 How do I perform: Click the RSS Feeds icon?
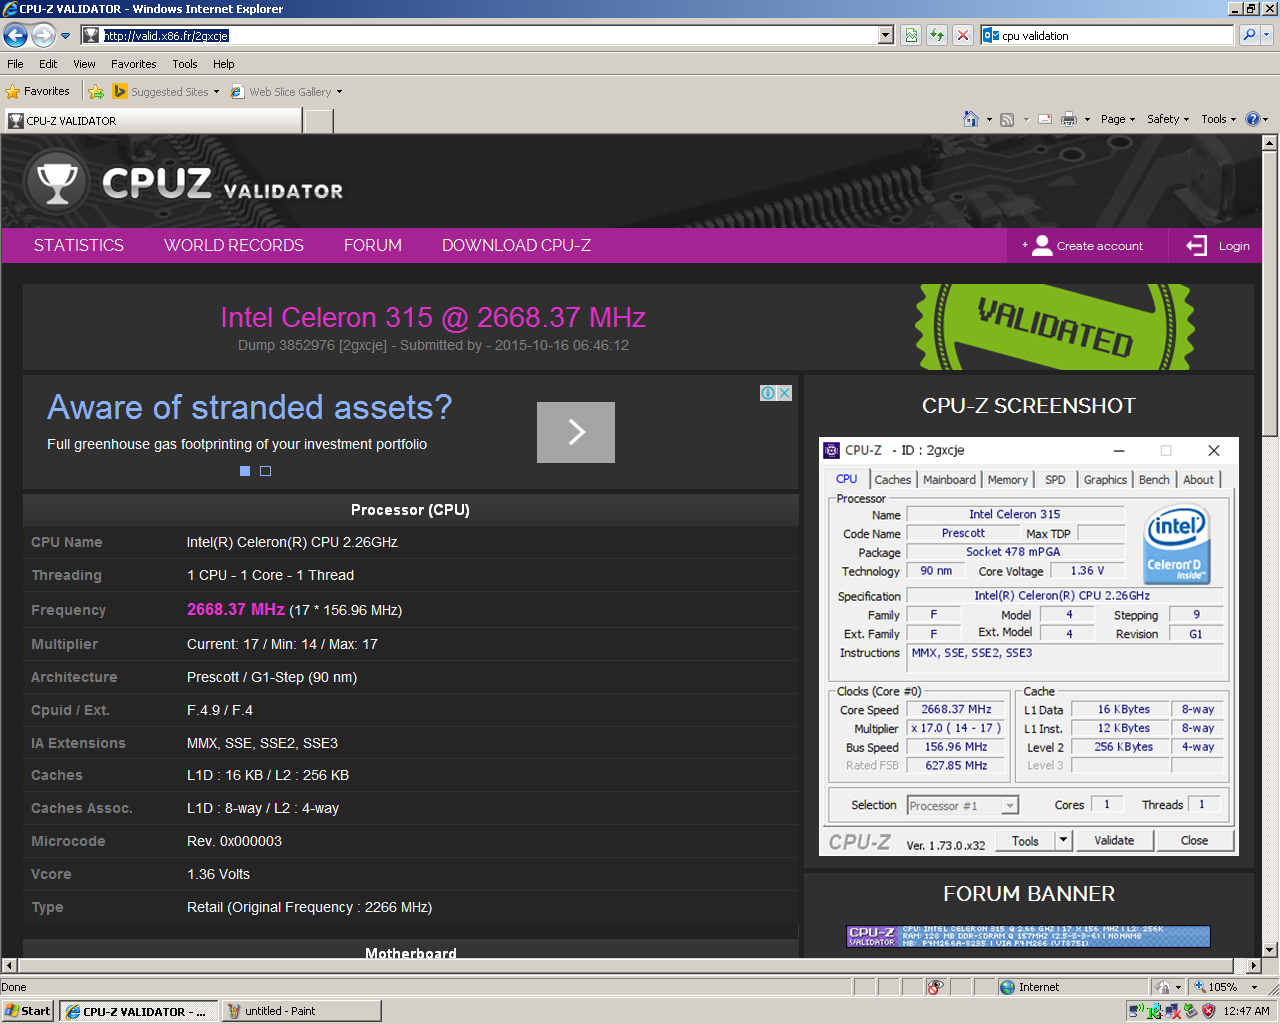tap(1007, 119)
